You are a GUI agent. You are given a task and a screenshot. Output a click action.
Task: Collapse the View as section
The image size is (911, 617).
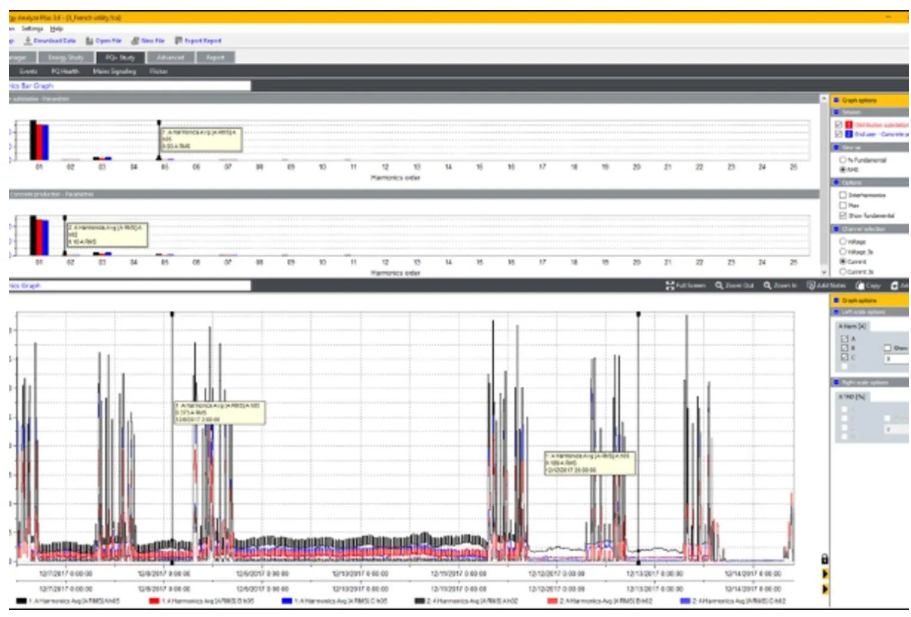click(837, 148)
